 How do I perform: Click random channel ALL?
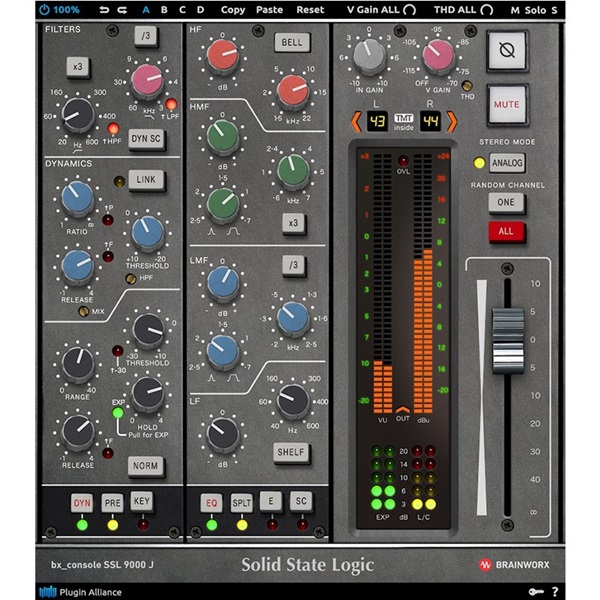pos(506,231)
